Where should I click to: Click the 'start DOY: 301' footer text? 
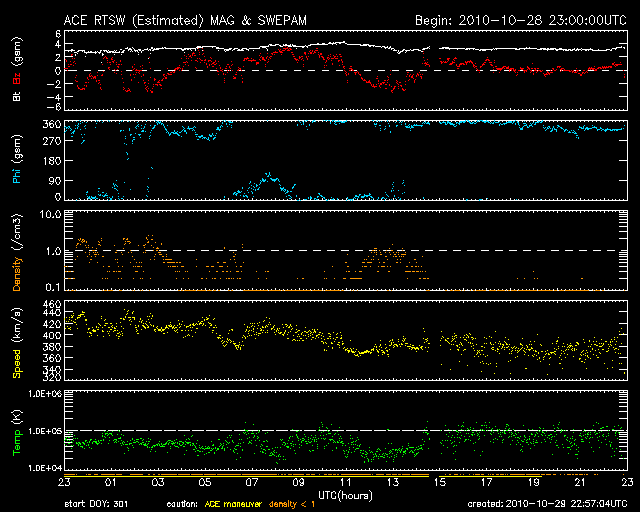[96, 505]
